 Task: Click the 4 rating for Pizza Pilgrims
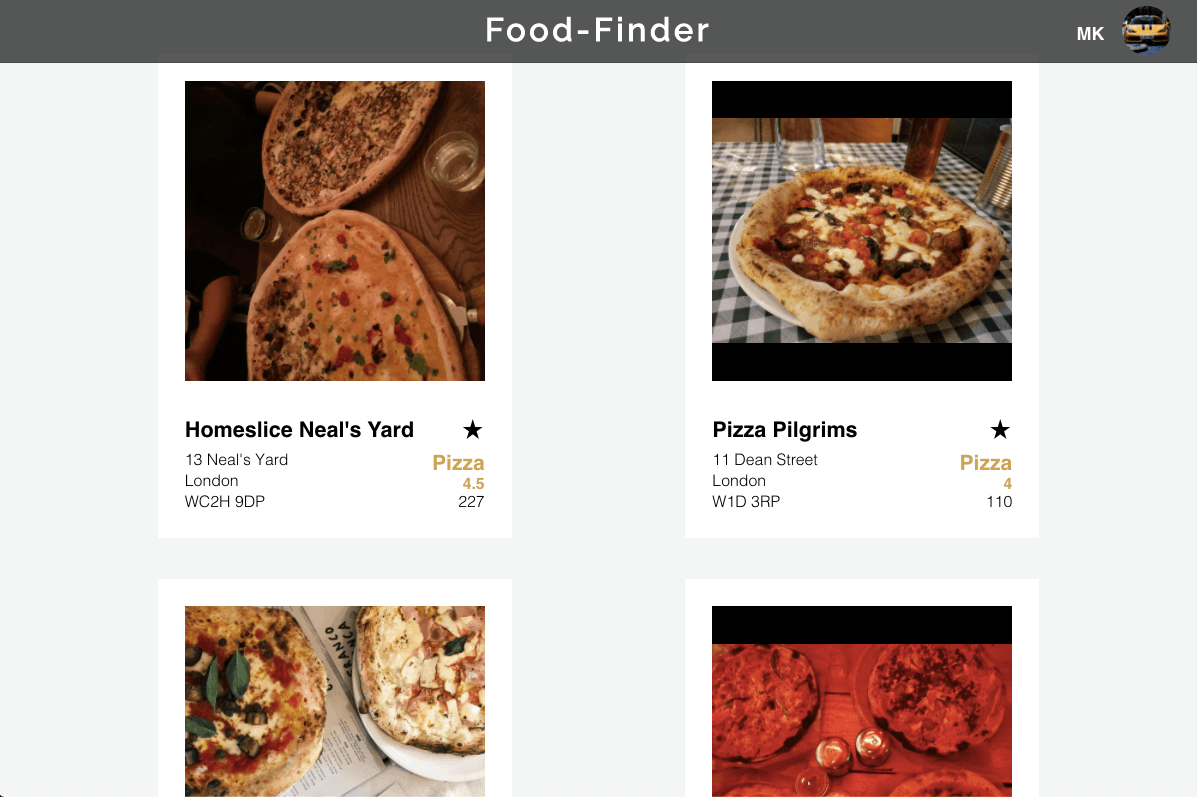point(1007,484)
